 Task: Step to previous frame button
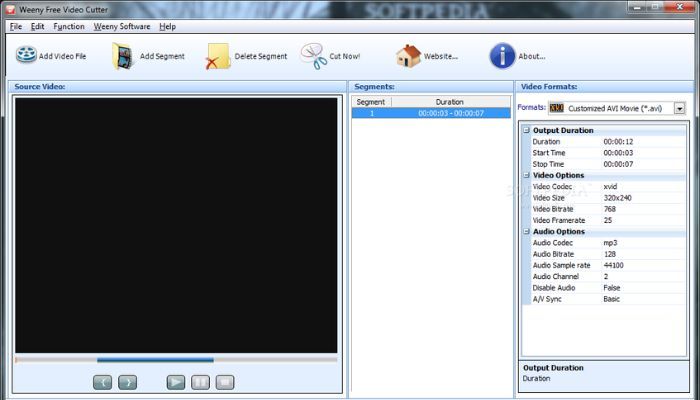(103, 382)
